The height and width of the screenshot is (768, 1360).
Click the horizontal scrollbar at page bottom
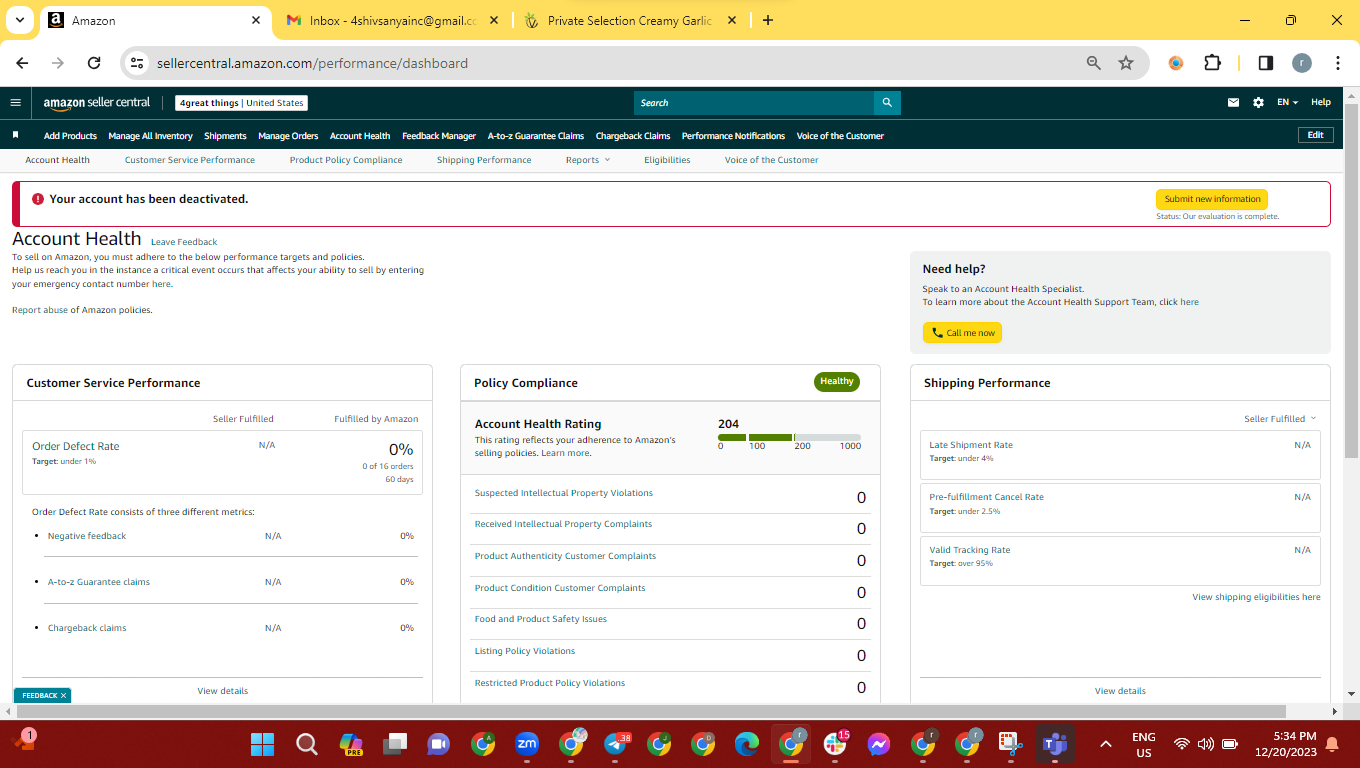[651, 712]
